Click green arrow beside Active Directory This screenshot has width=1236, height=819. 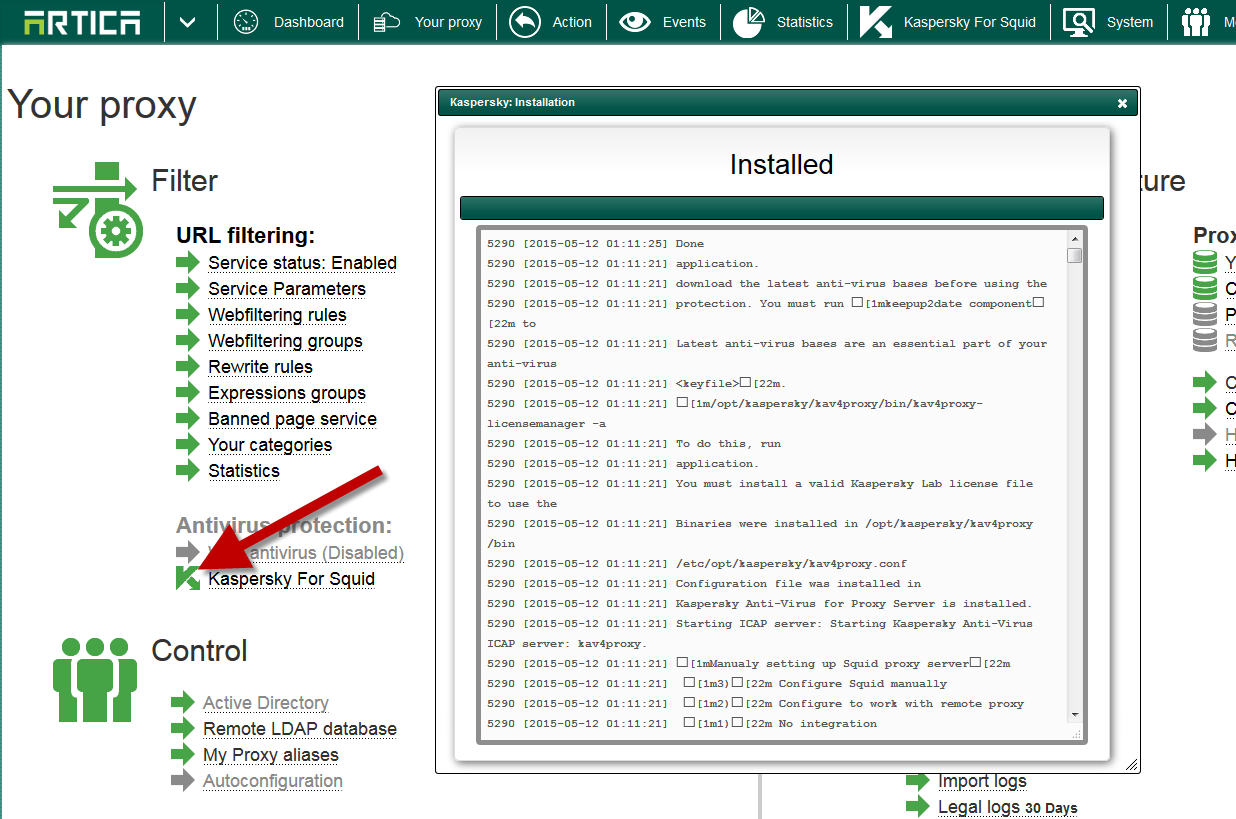point(183,702)
